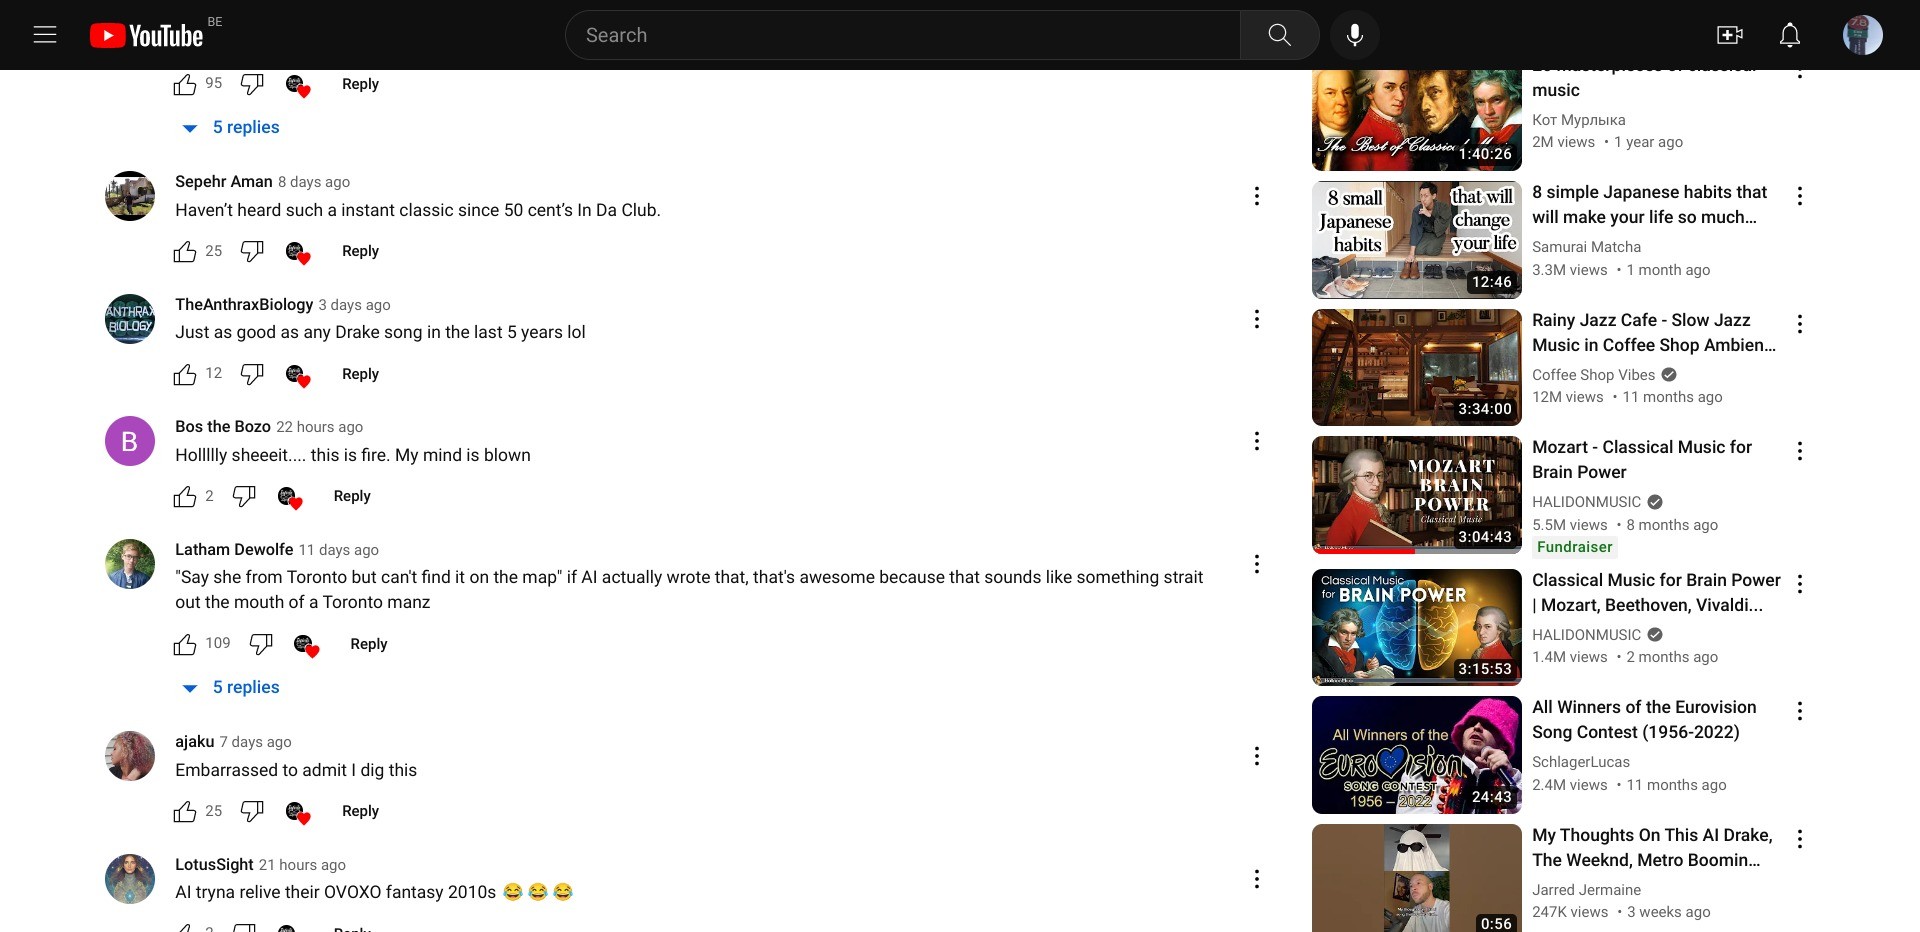1920x932 pixels.
Task: Dislike TheAnthraxBiology's comment
Action: 252,374
